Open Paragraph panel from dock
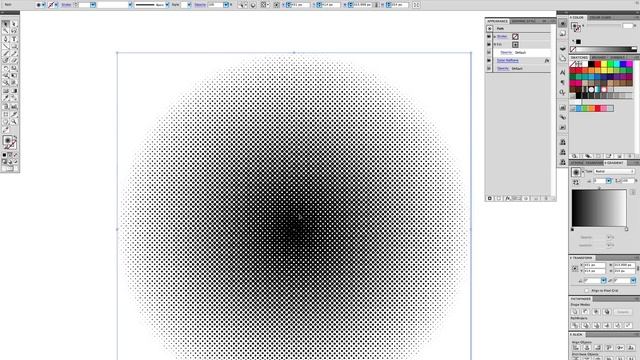 pos(562,82)
